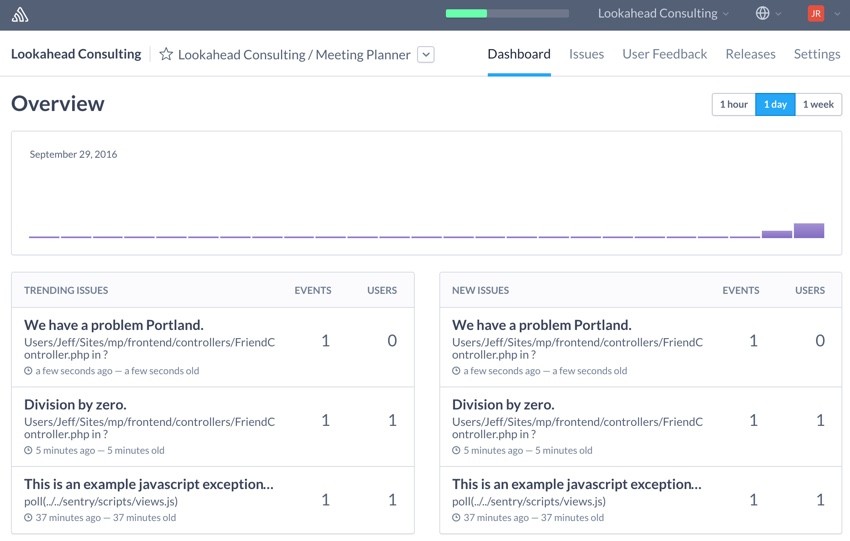This screenshot has width=850, height=541.
Task: Open trending issue Division by zero
Action: pos(75,405)
